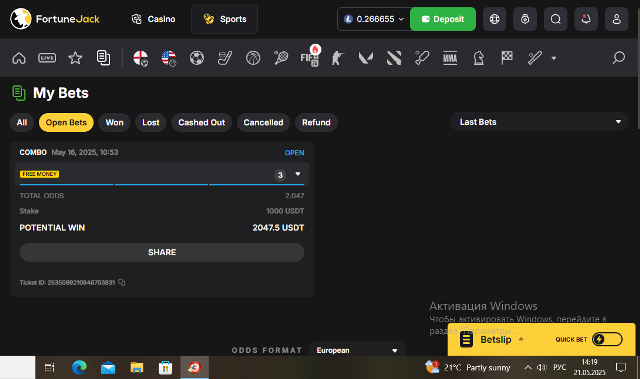640x379 pixels.
Task: Open notifications bell
Action: [x=586, y=19]
